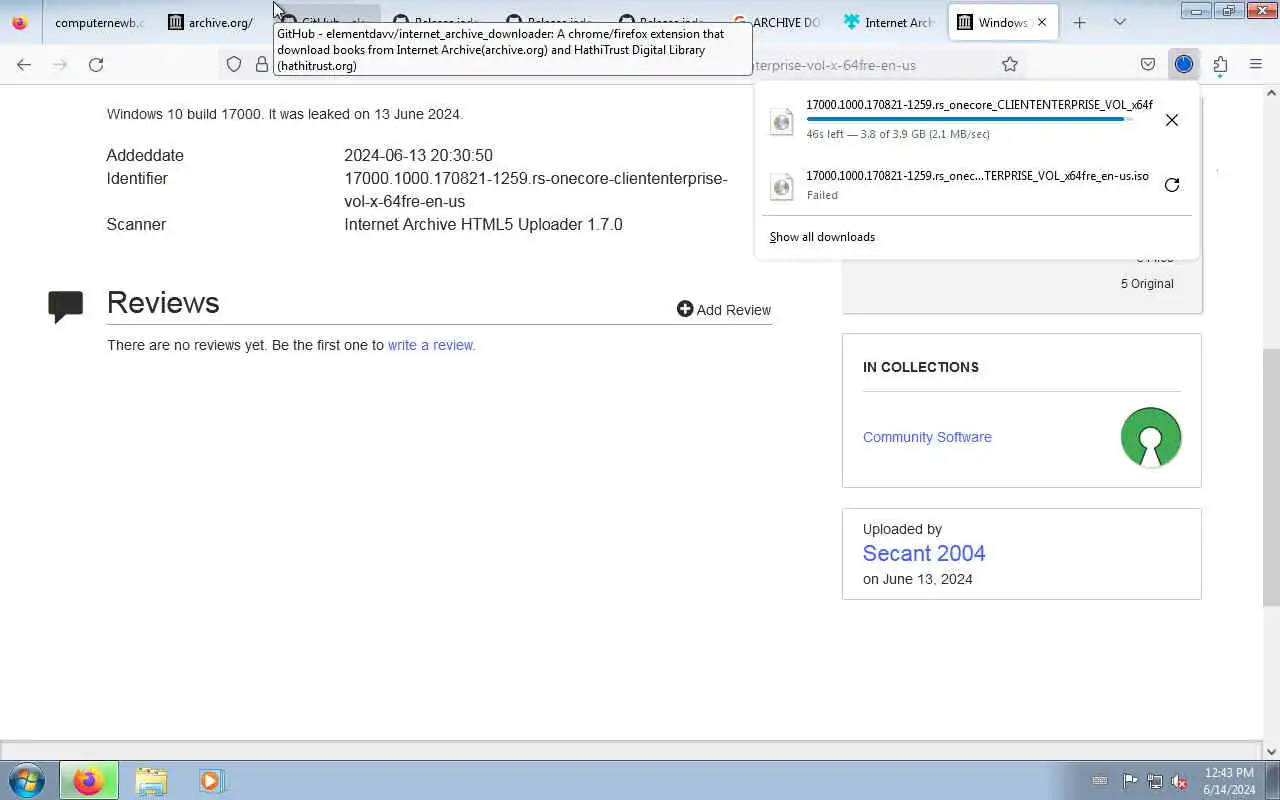Click the scrollbar down arrow
This screenshot has width=1280, height=800.
click(1271, 751)
